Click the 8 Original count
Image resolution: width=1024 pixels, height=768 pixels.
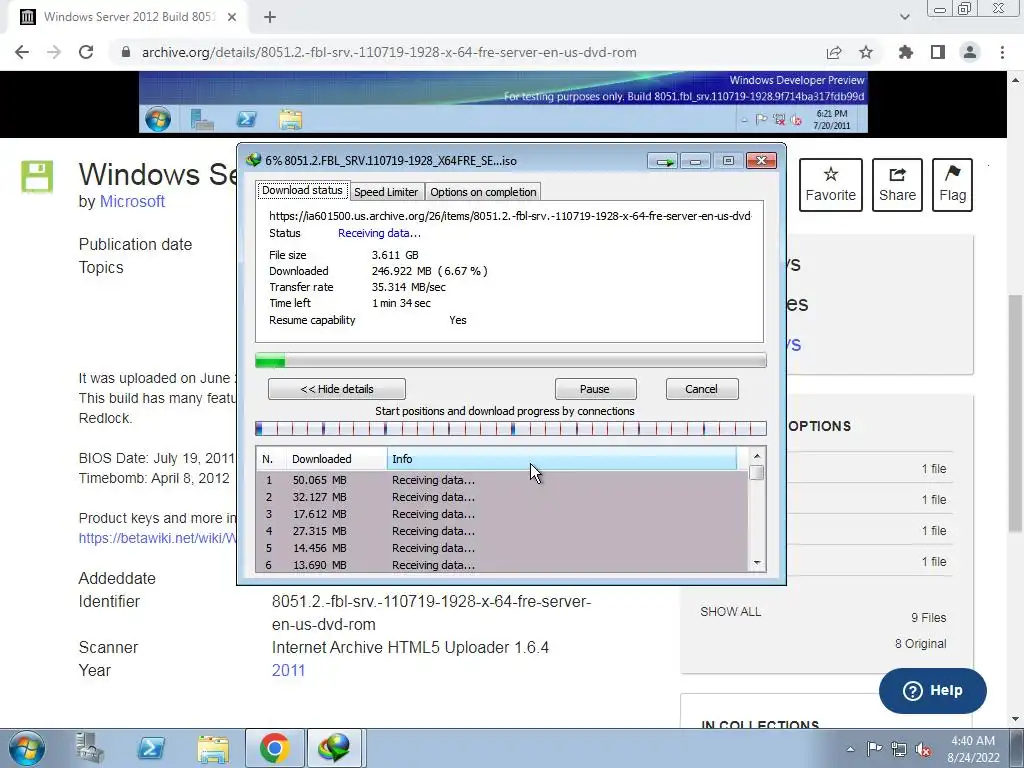[x=920, y=644]
